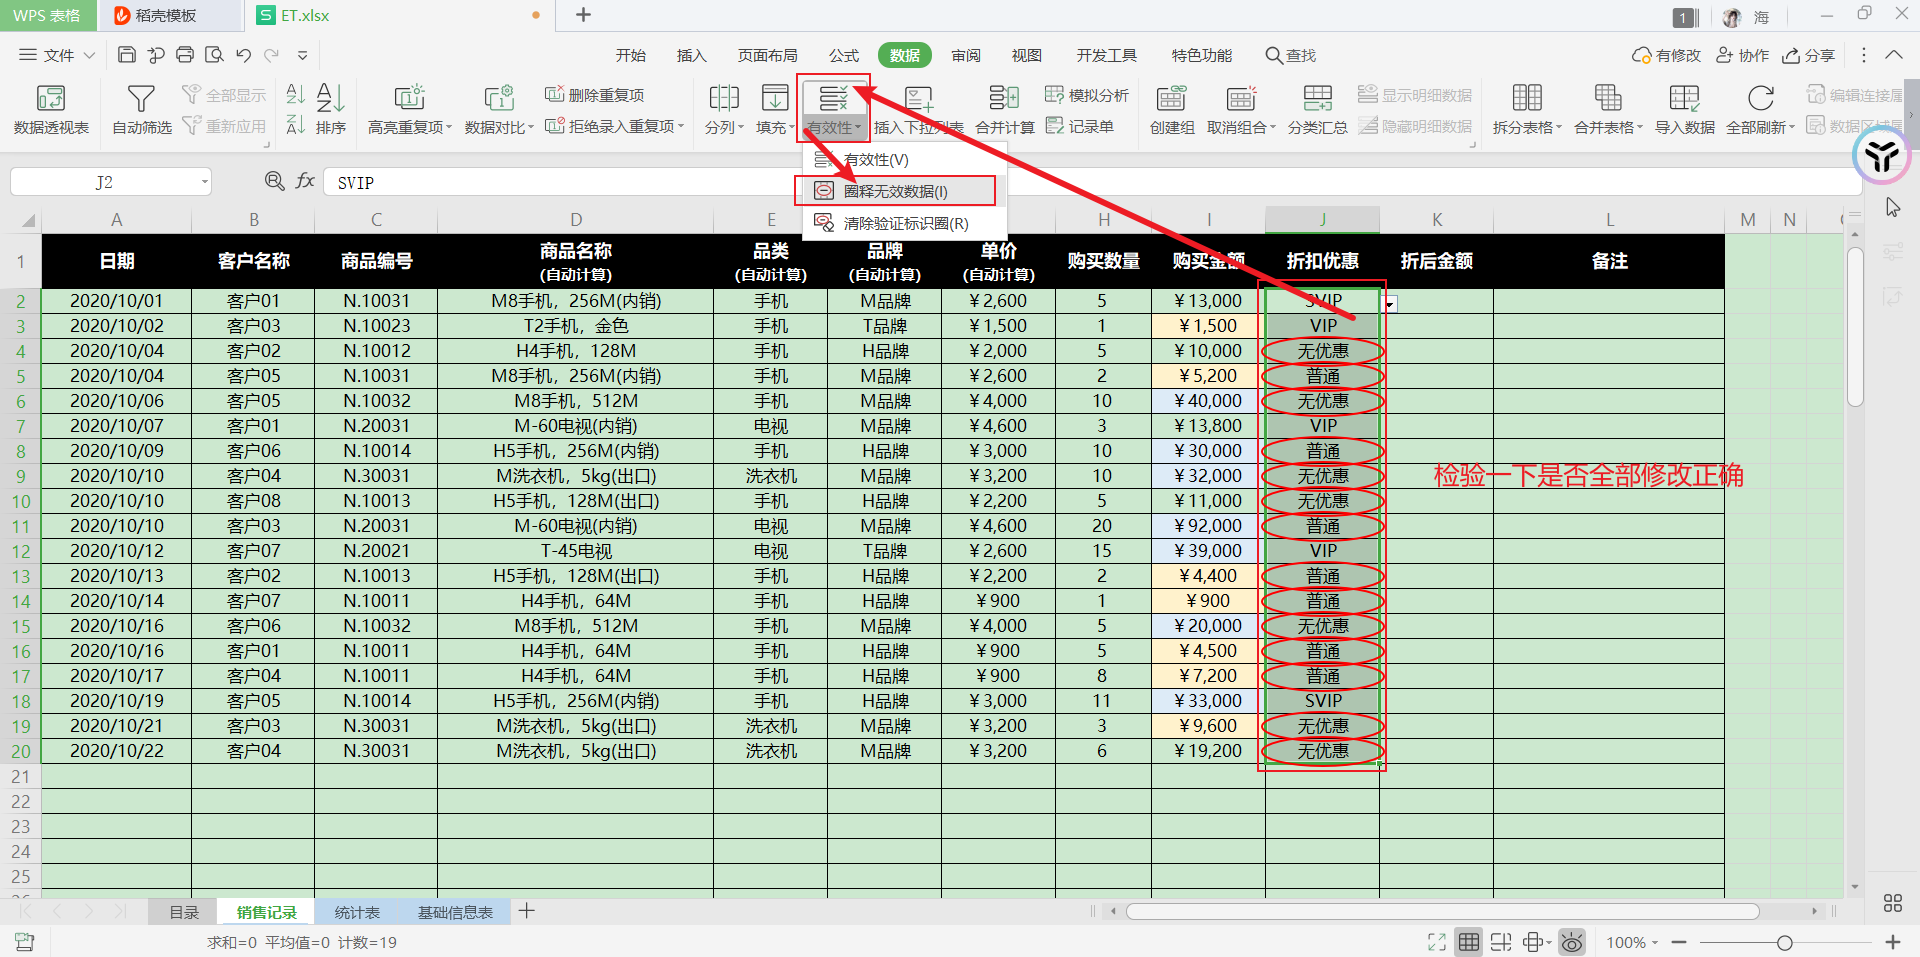Click the vertical scrollbar thumb

coord(1855,325)
